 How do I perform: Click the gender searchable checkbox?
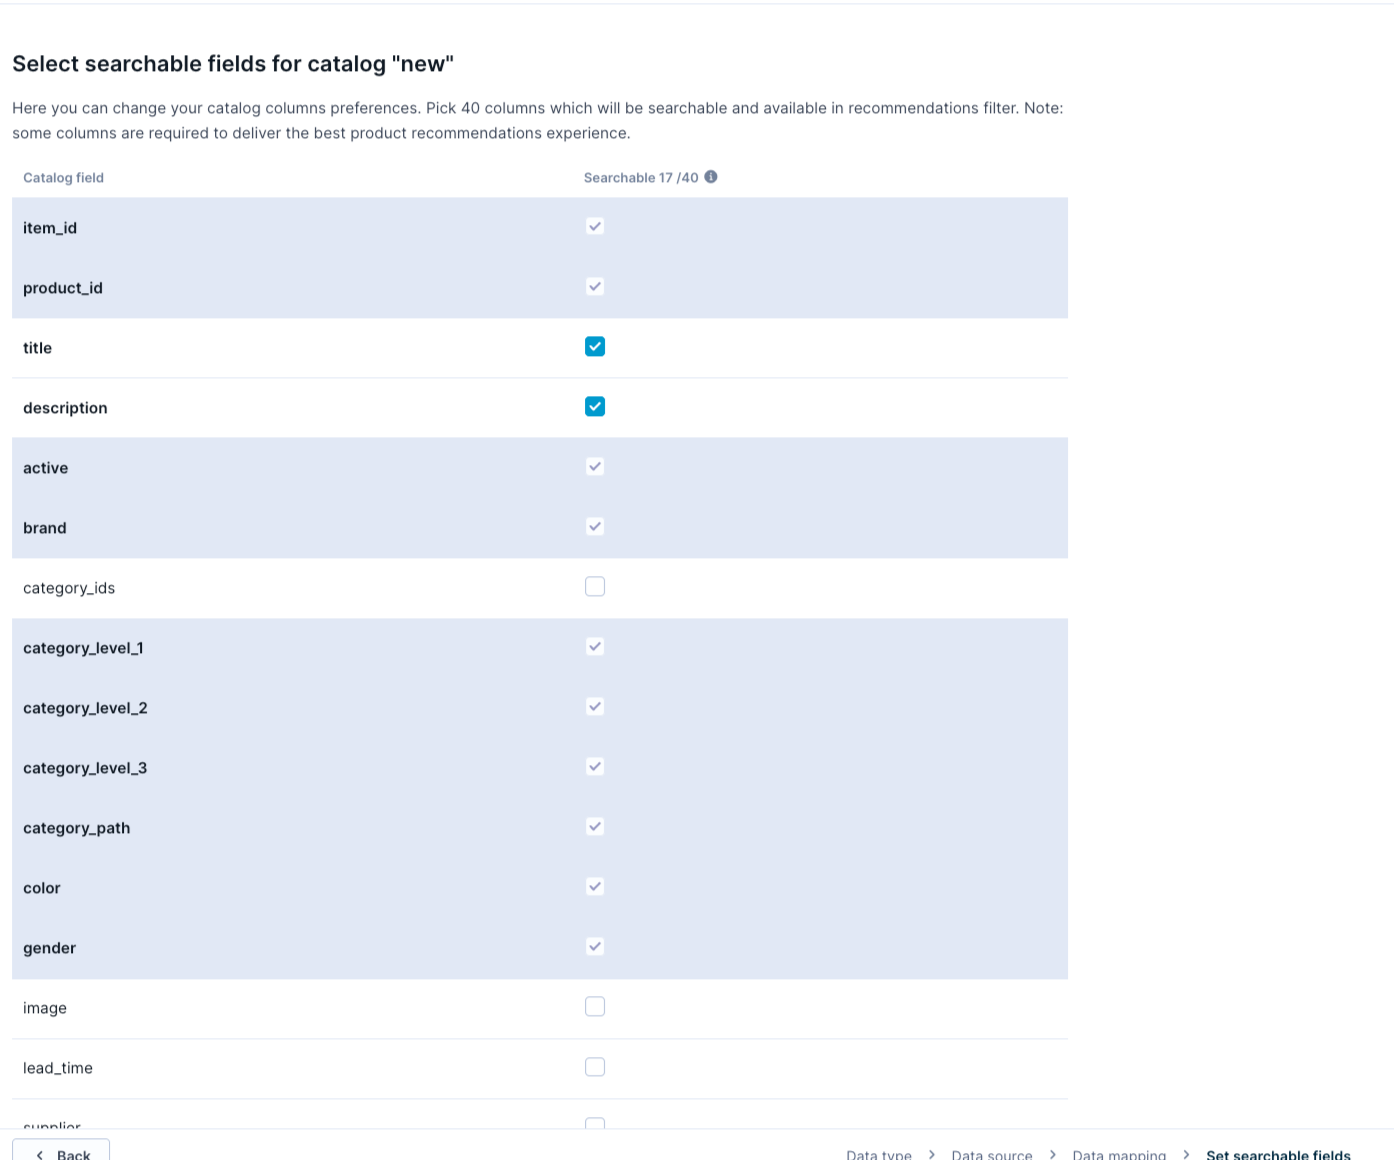pos(595,946)
